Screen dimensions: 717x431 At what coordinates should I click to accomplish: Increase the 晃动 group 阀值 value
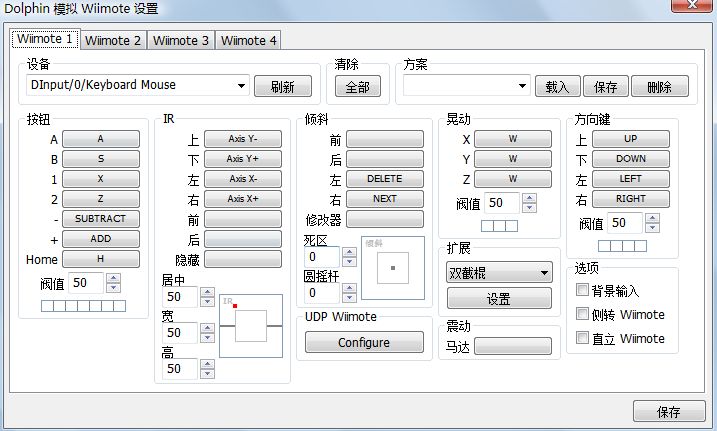(x=530, y=198)
